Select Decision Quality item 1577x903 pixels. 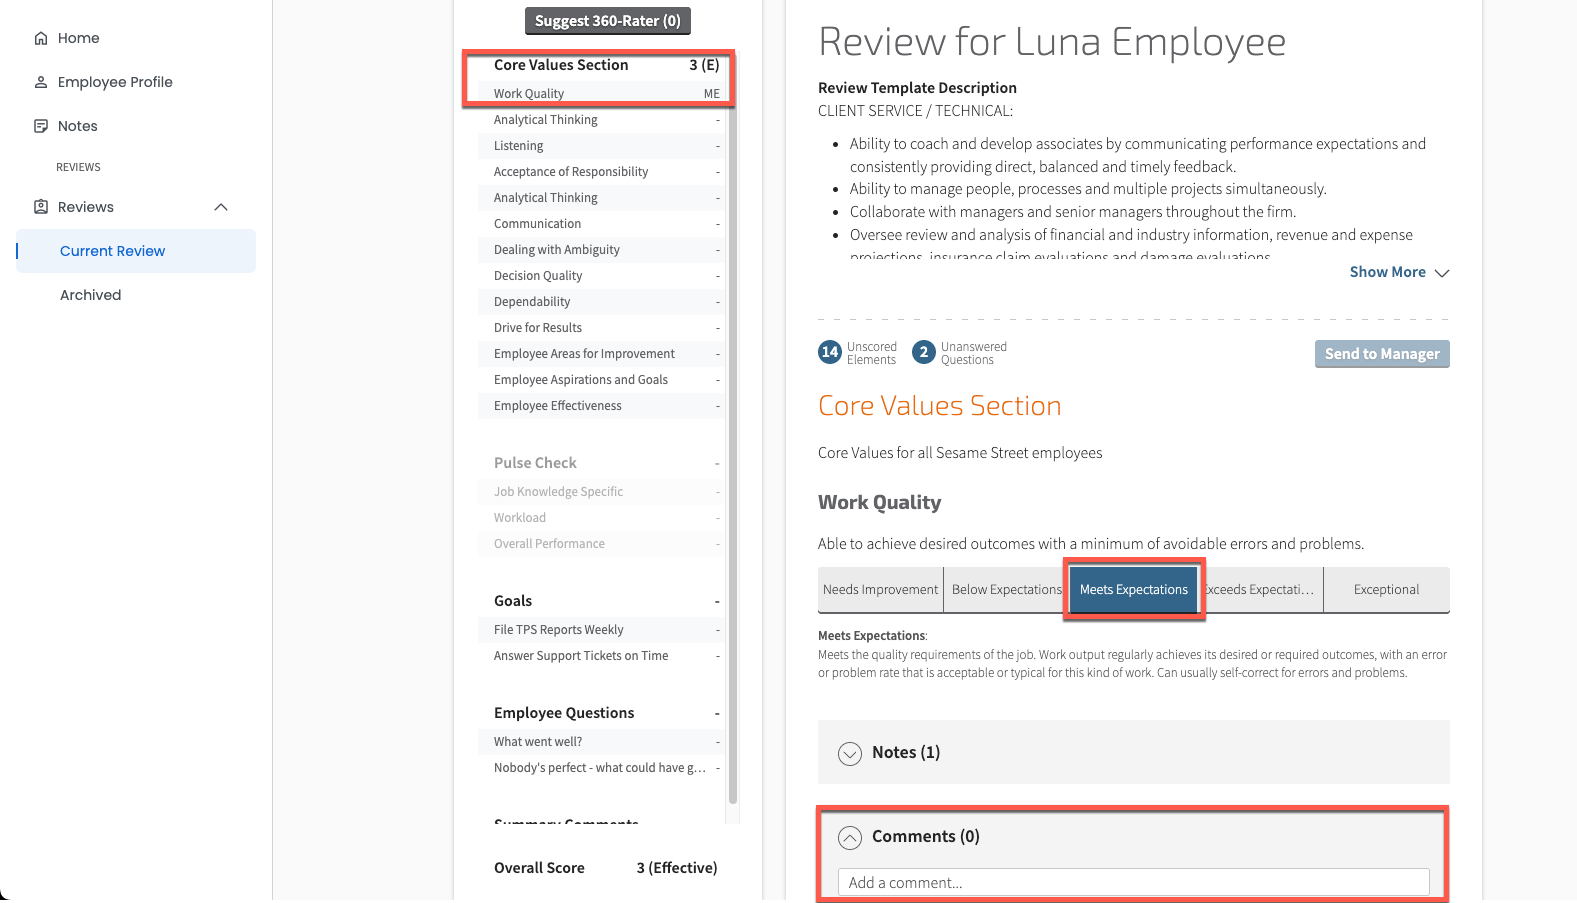click(600, 276)
